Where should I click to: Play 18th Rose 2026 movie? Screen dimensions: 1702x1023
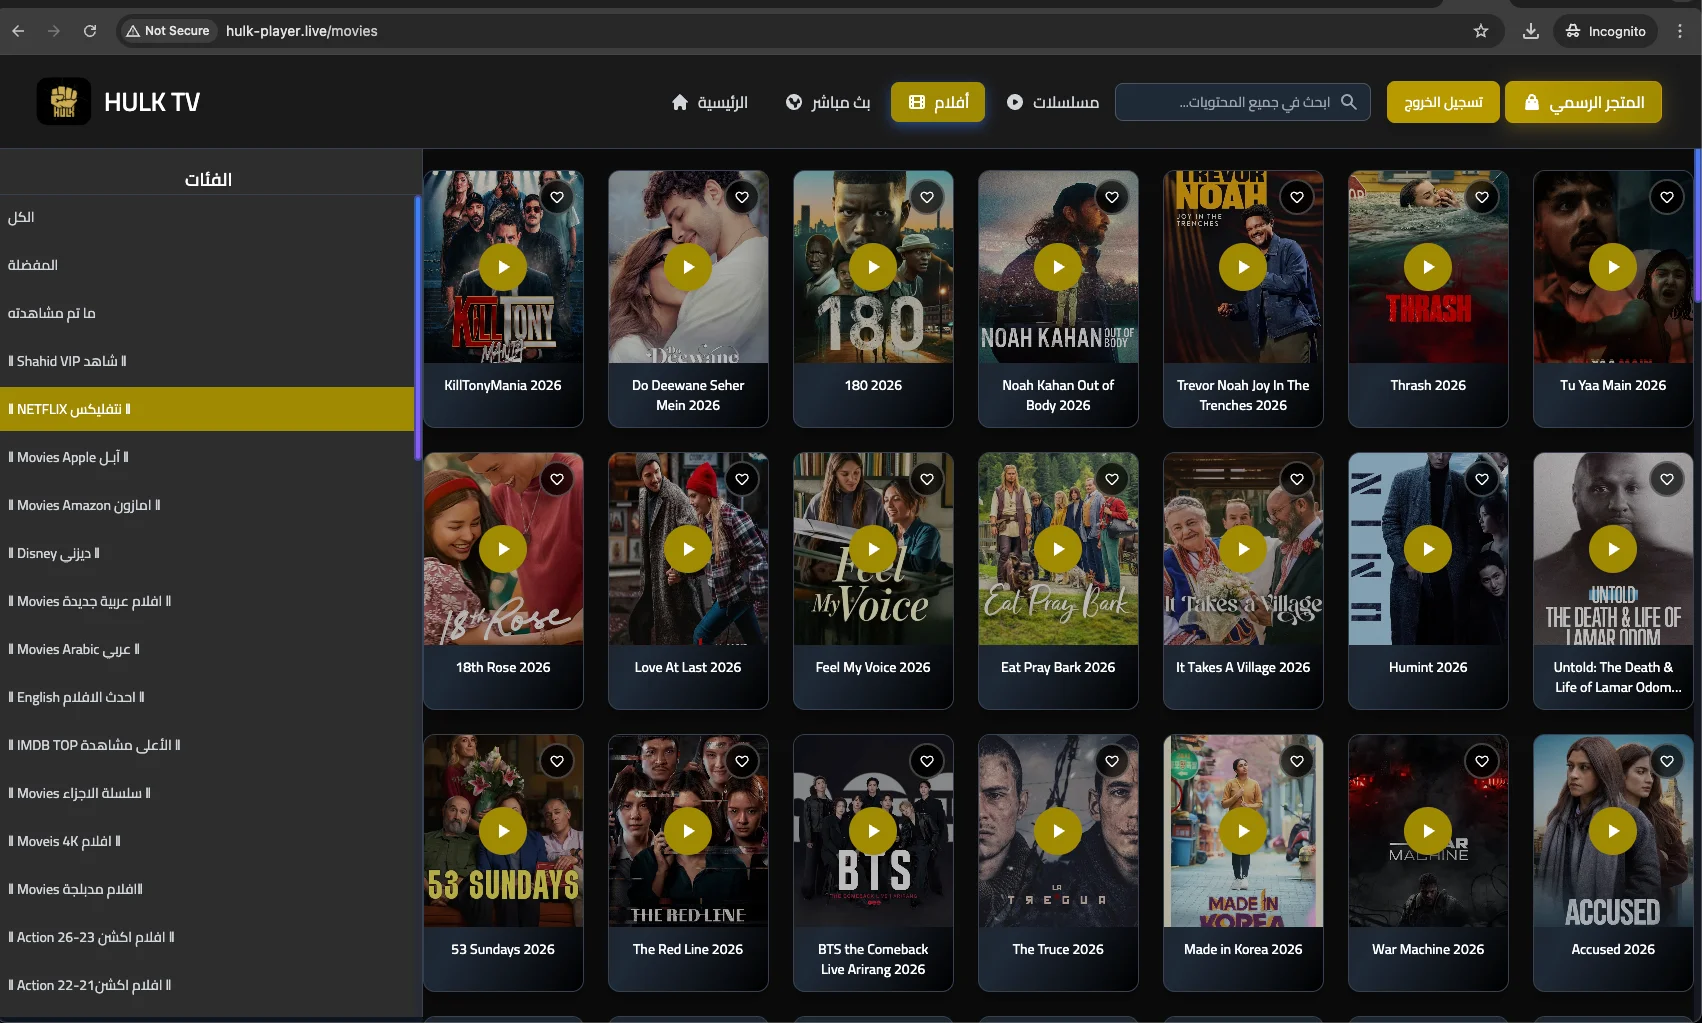[x=503, y=549]
